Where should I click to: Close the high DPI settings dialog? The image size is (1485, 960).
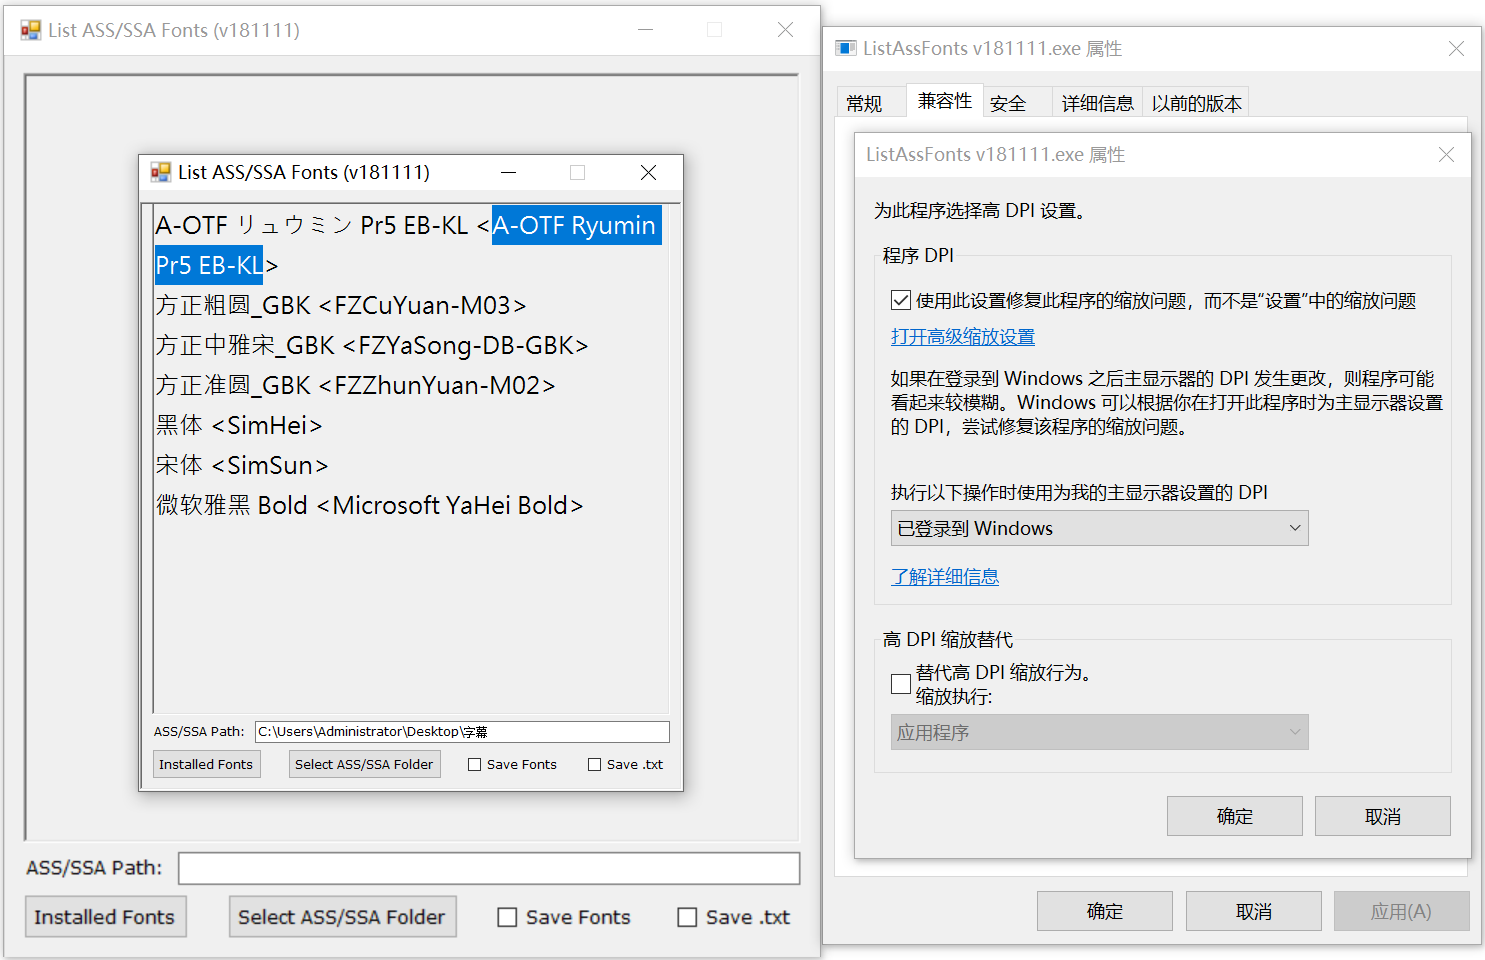pyautogui.click(x=1446, y=154)
